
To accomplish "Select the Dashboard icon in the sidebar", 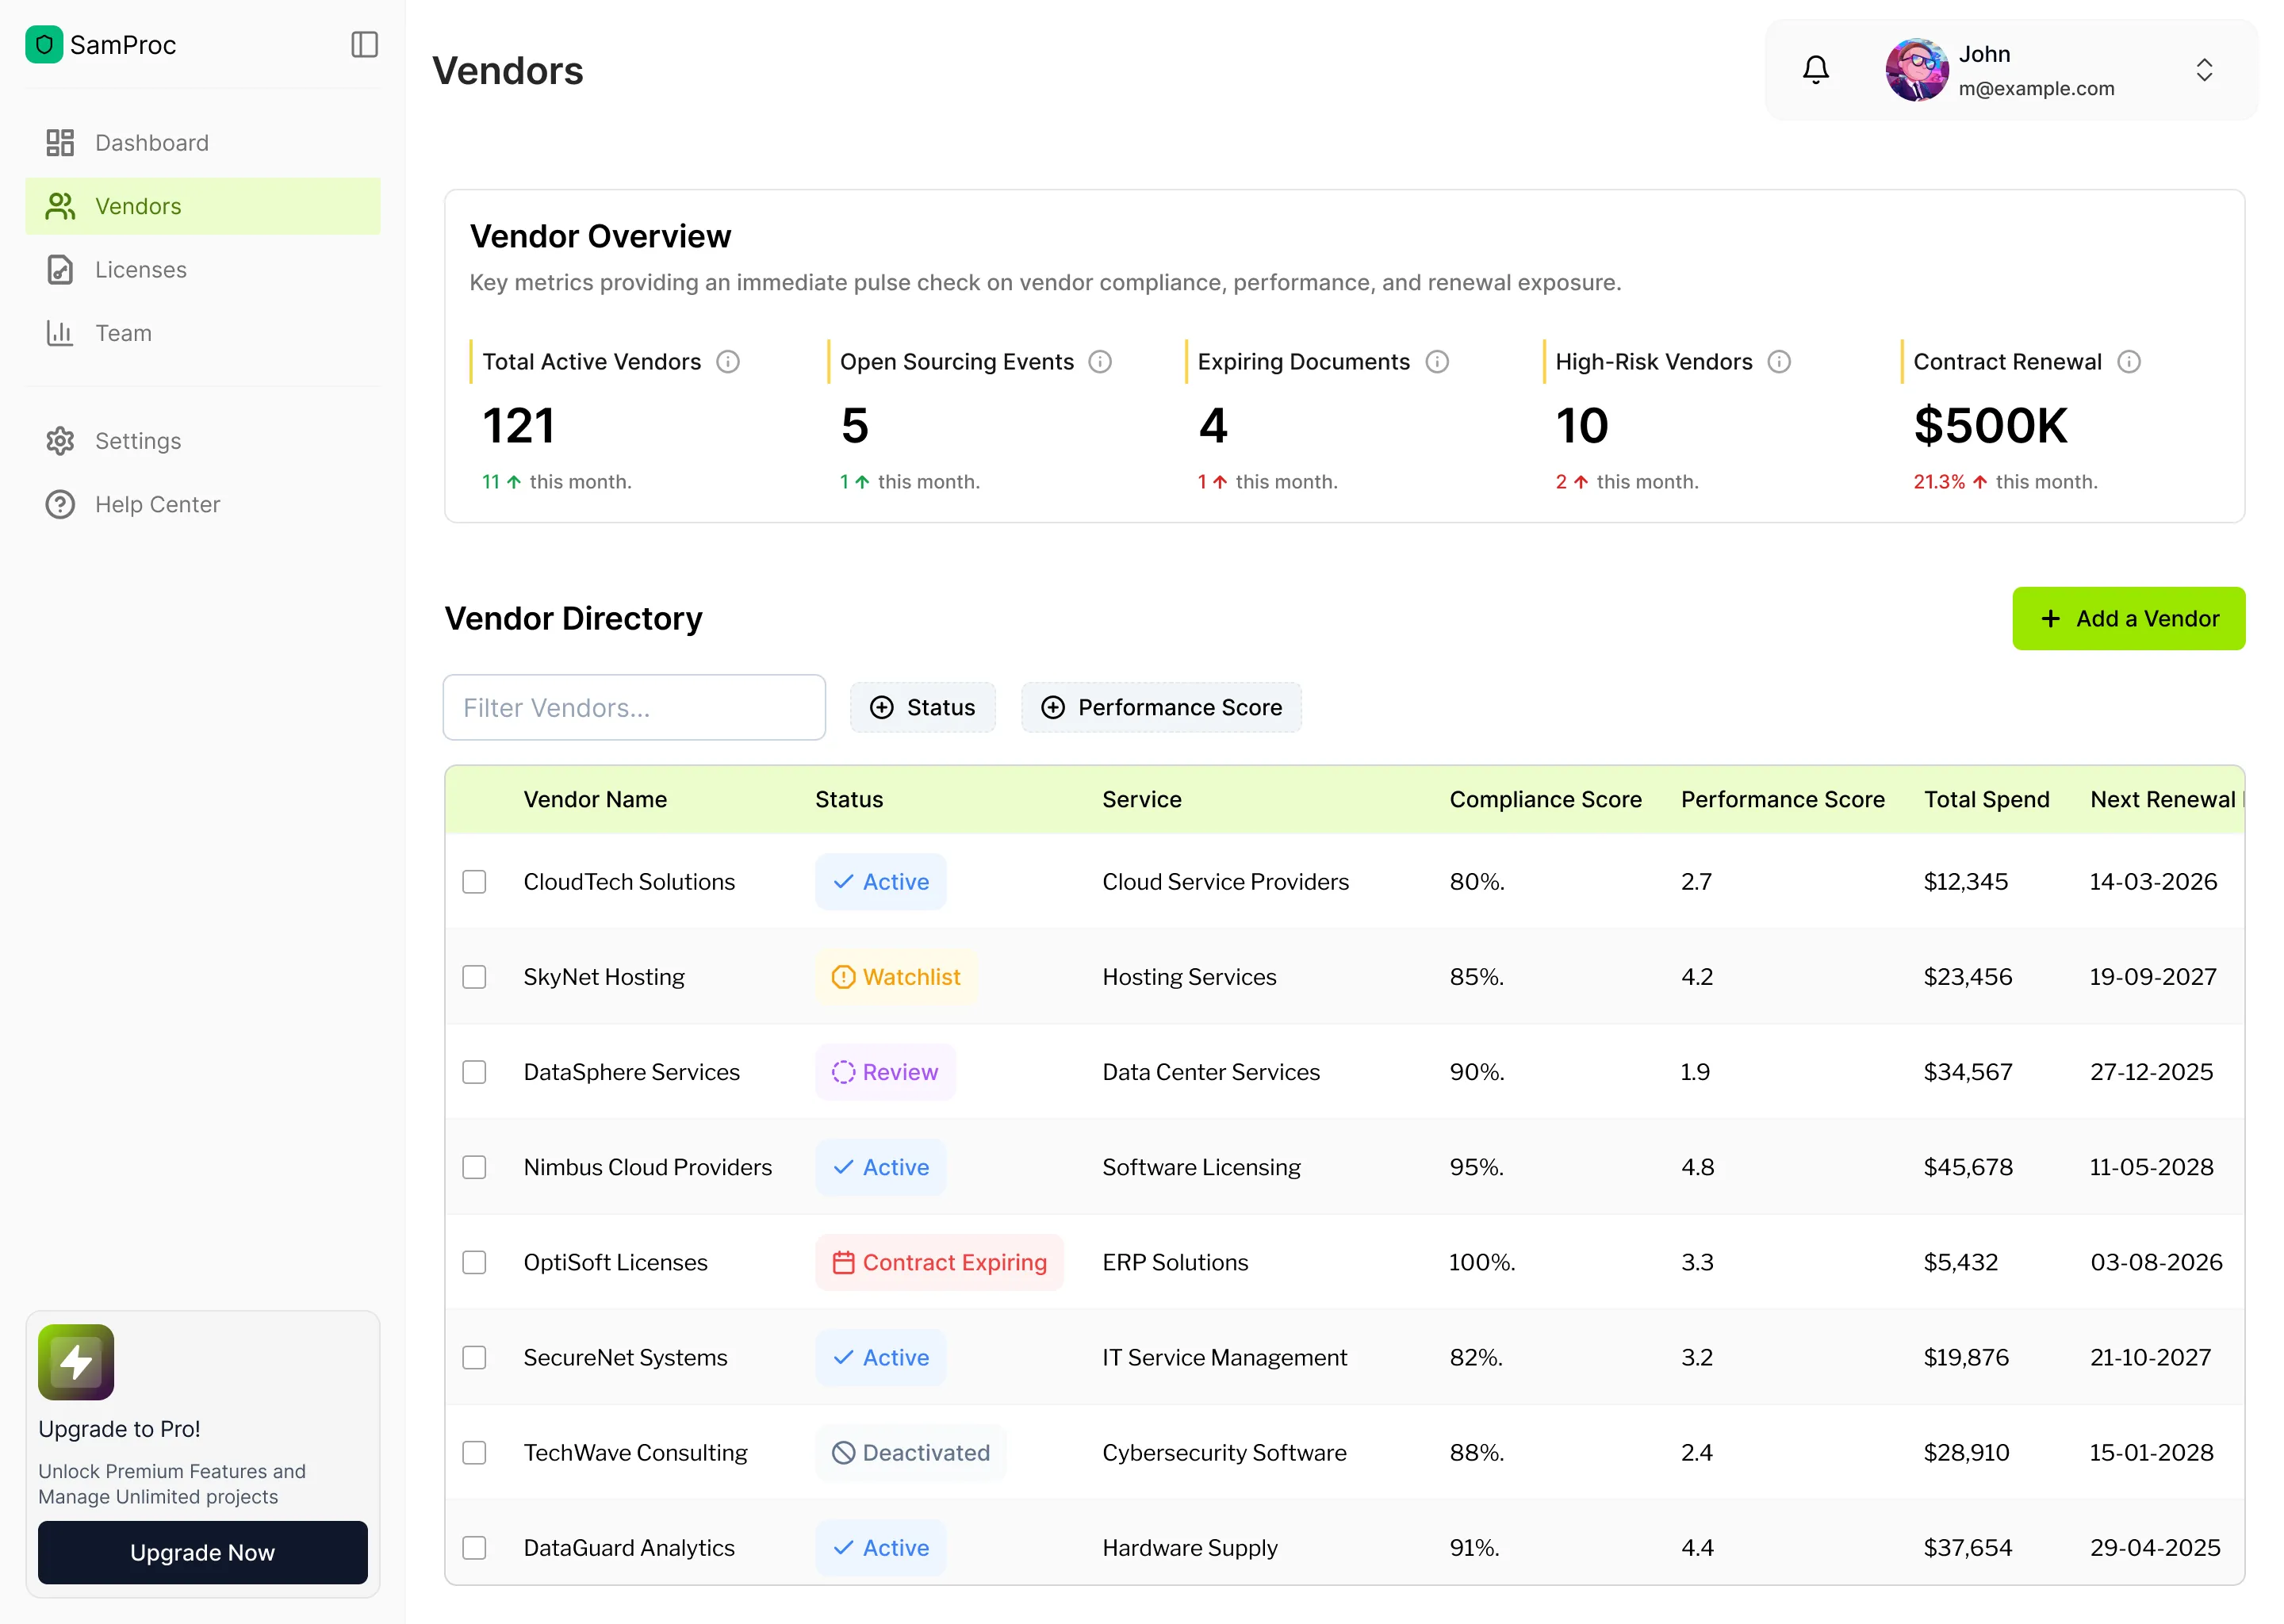I will pyautogui.click(x=60, y=143).
